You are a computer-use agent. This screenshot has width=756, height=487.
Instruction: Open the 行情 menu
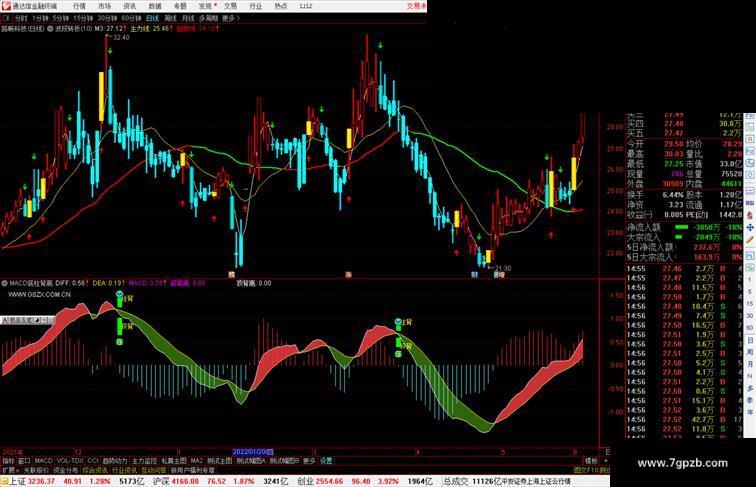80,6
